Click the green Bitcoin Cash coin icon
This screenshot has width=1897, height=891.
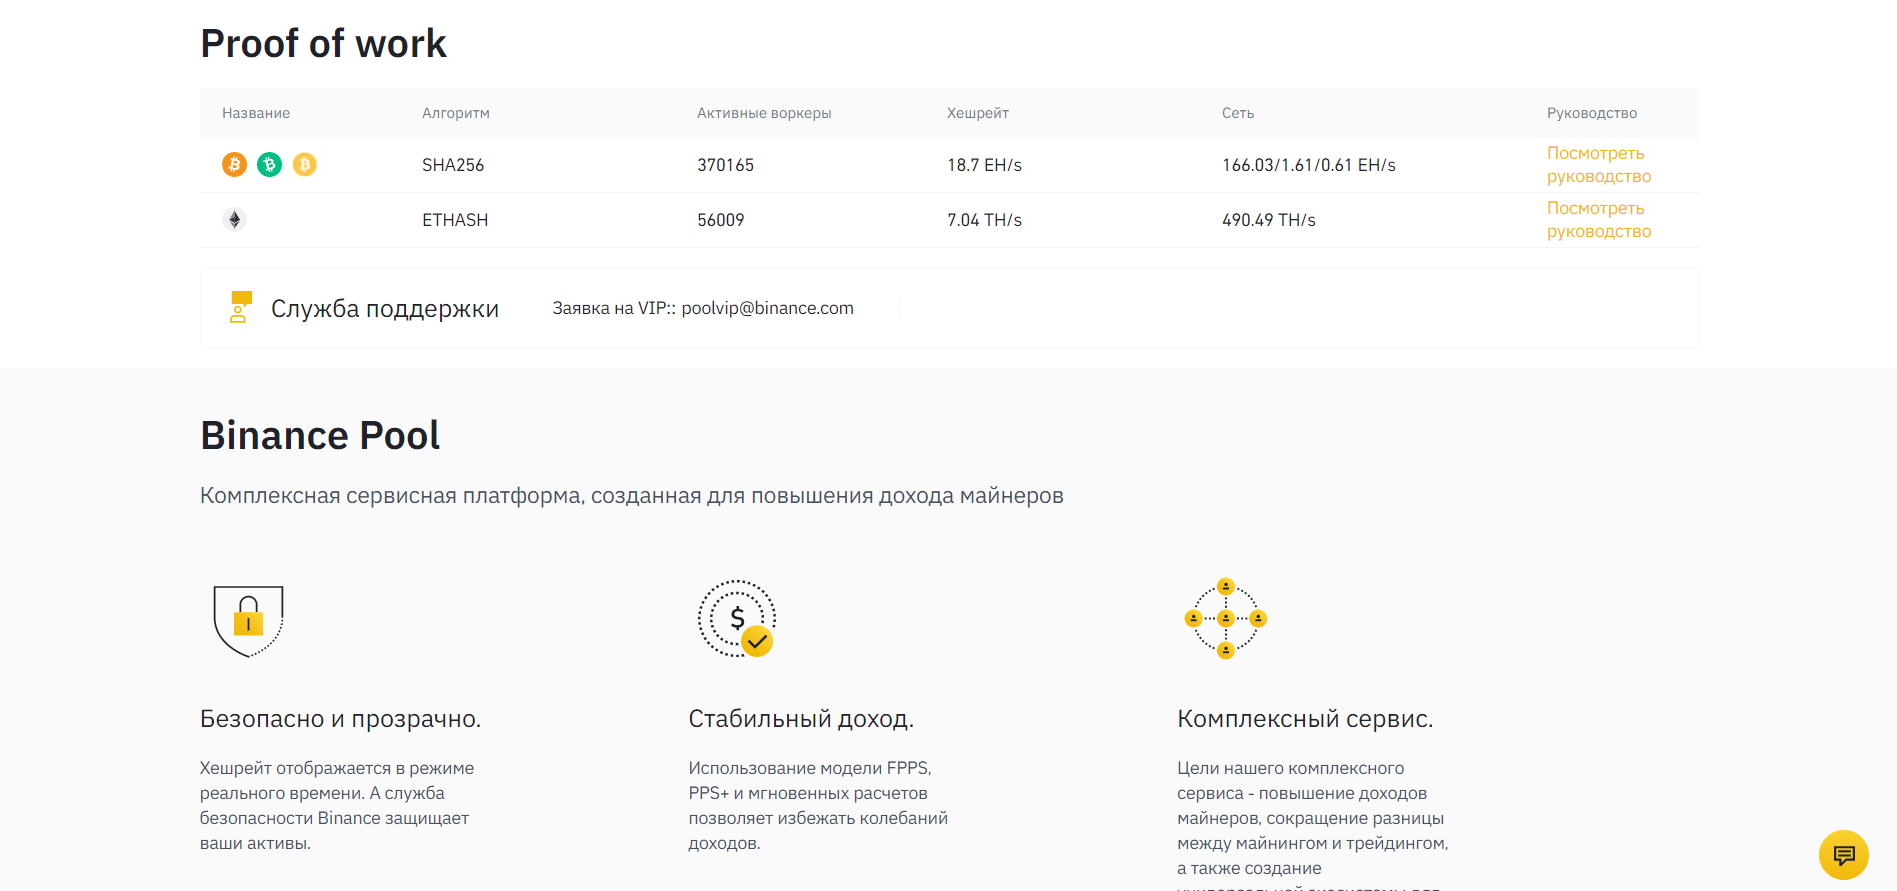[269, 164]
